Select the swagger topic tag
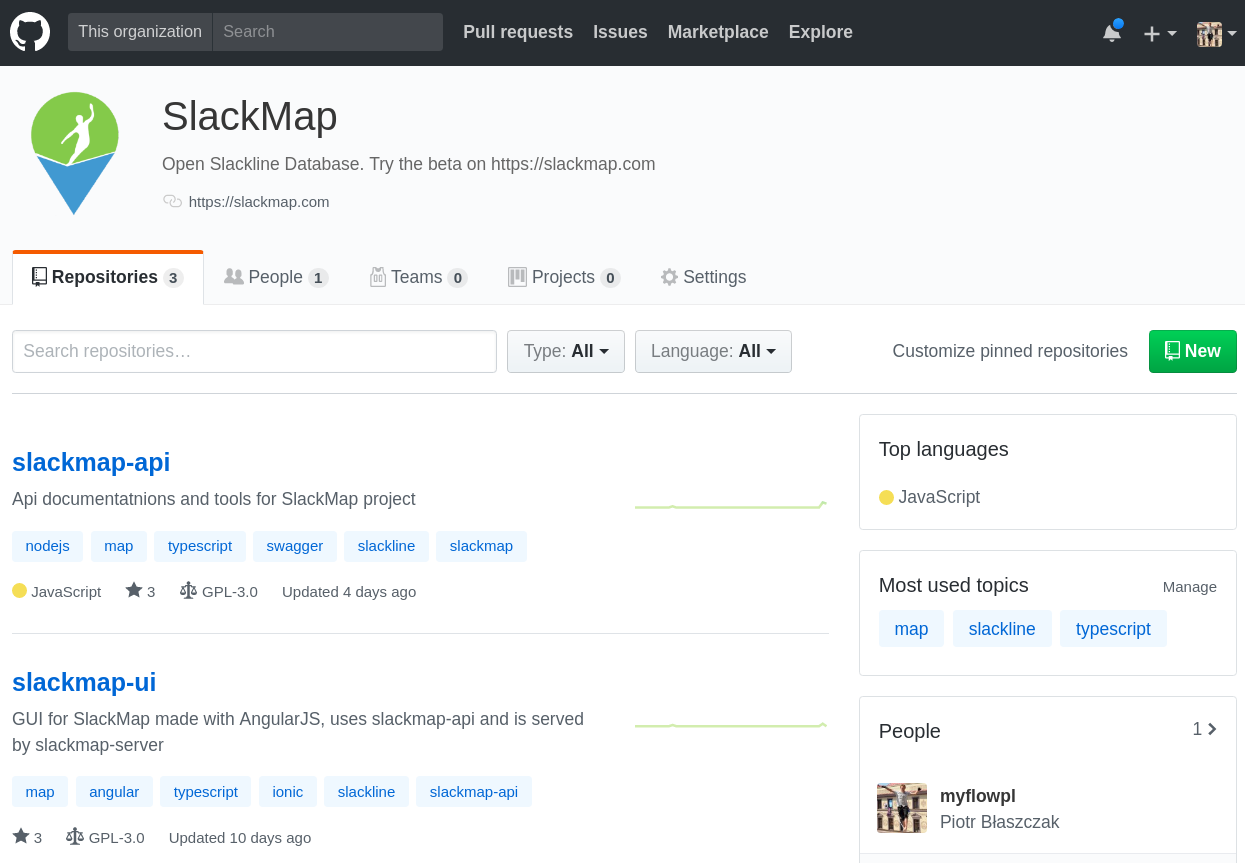The image size is (1245, 863). click(295, 546)
